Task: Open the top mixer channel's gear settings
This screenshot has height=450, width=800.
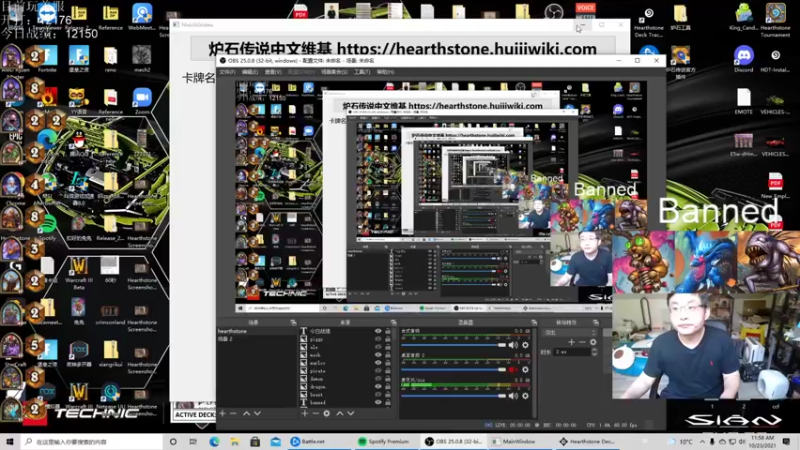Action: pyautogui.click(x=525, y=345)
